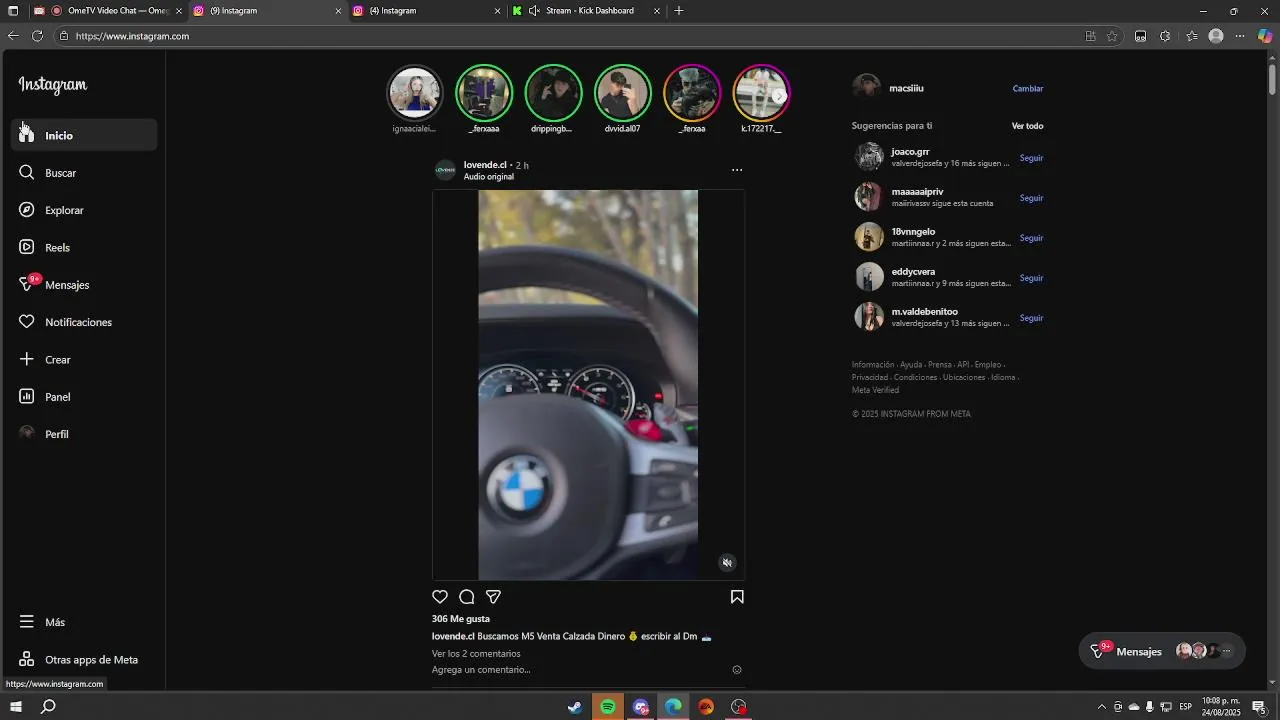Add page to favorites star icon
The width and height of the screenshot is (1280, 720).
point(1112,36)
